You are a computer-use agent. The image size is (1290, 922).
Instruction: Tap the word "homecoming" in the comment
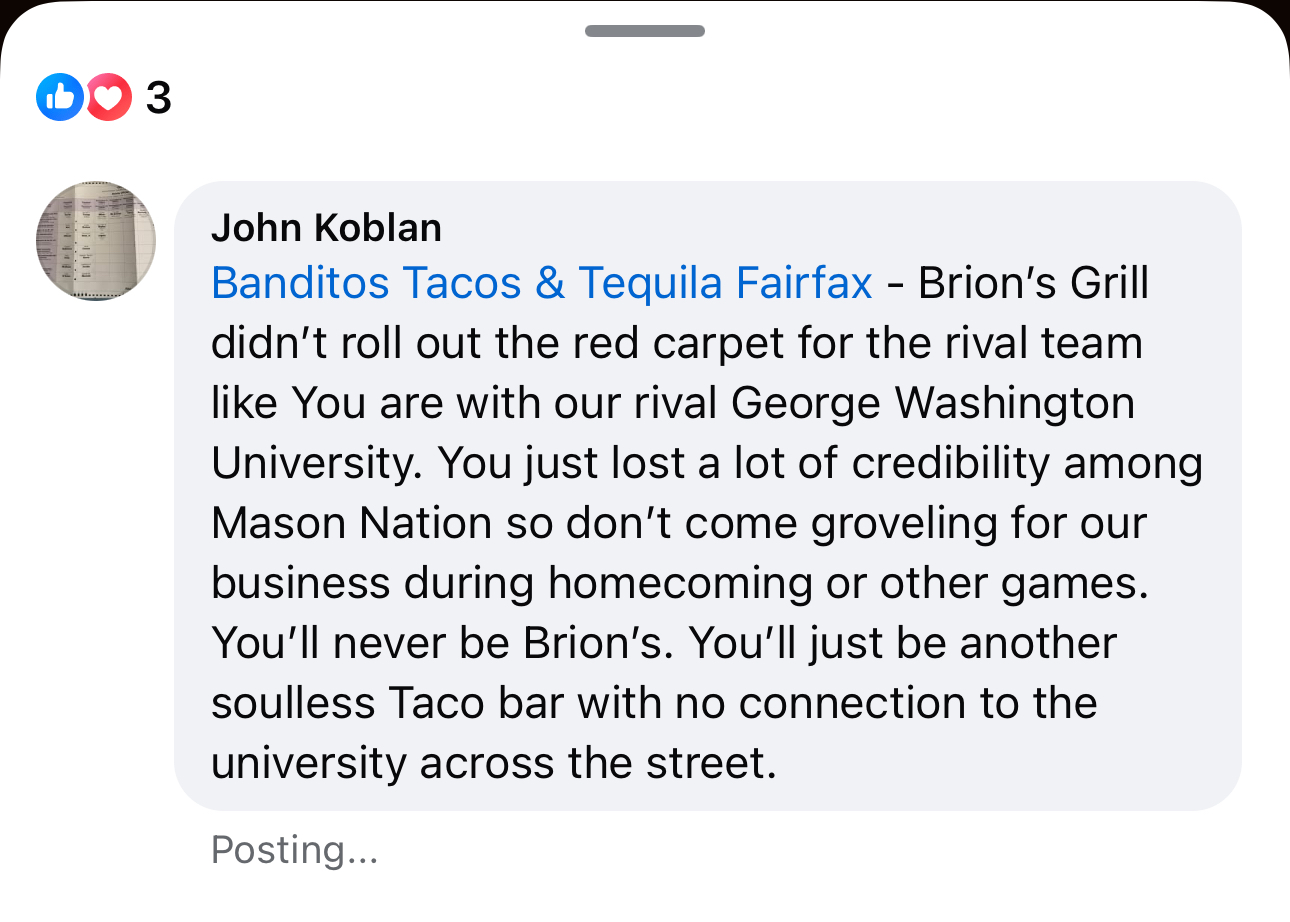click(x=664, y=583)
